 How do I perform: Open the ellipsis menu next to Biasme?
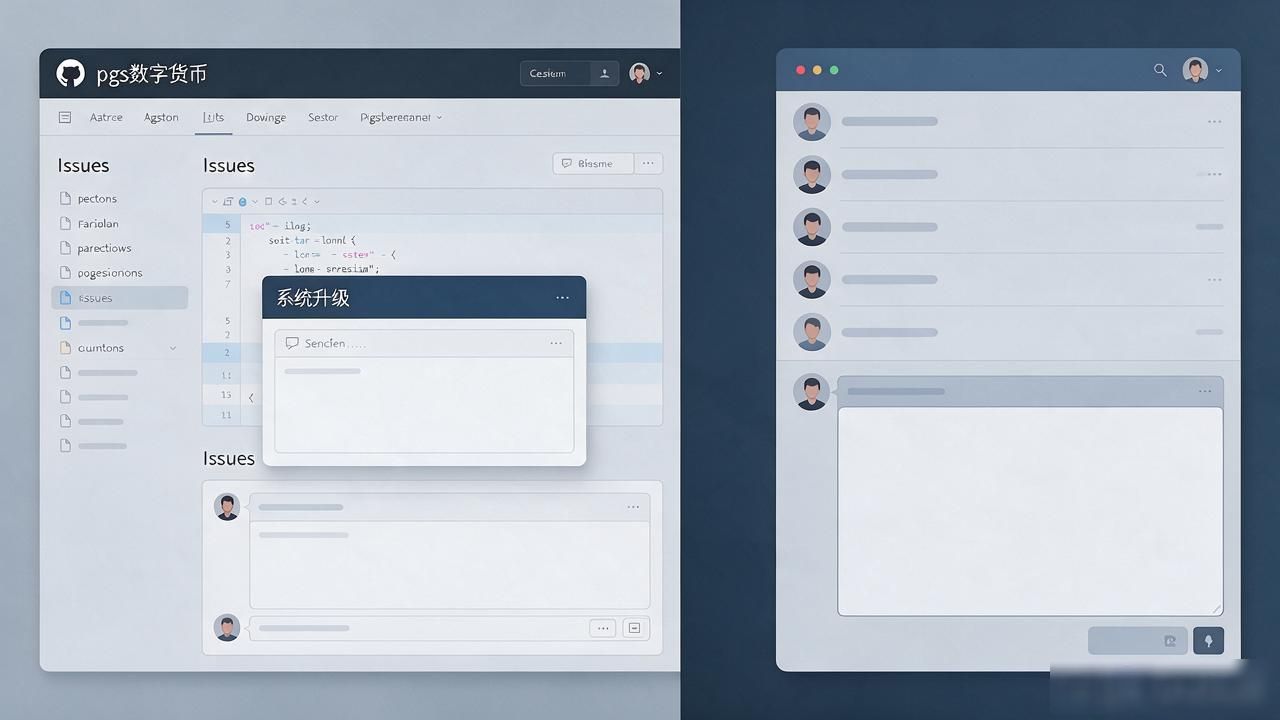(648, 163)
